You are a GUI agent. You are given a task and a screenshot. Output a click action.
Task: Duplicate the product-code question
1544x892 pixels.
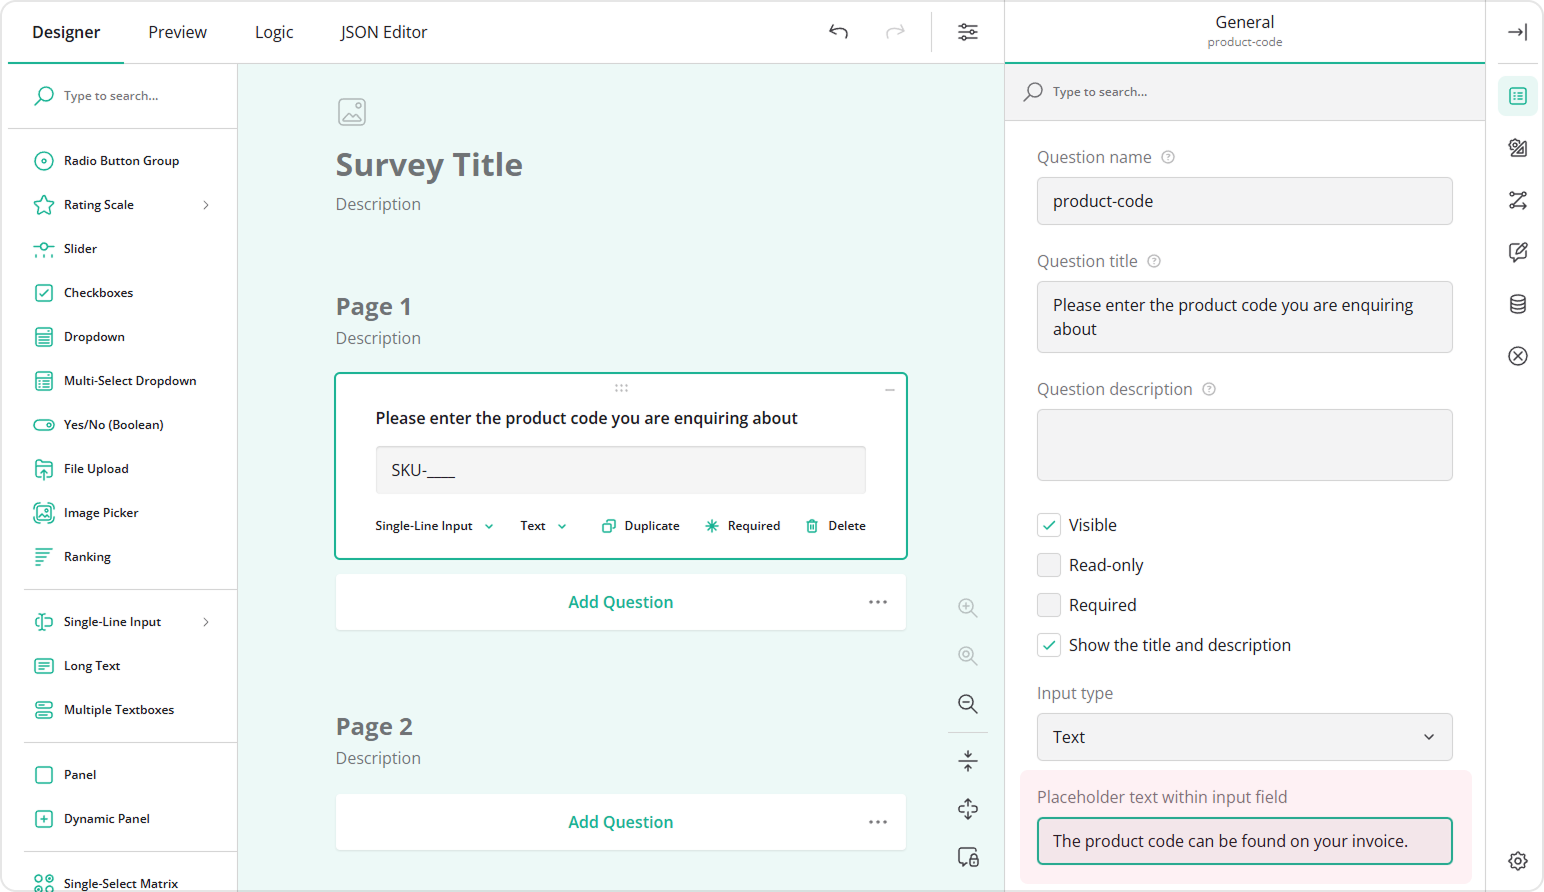click(640, 525)
